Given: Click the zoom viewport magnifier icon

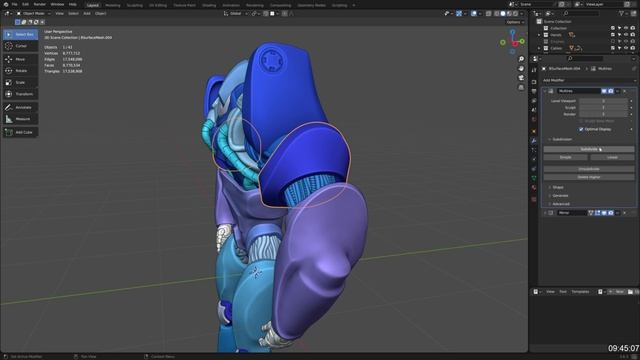Looking at the screenshot, I should click(521, 59).
